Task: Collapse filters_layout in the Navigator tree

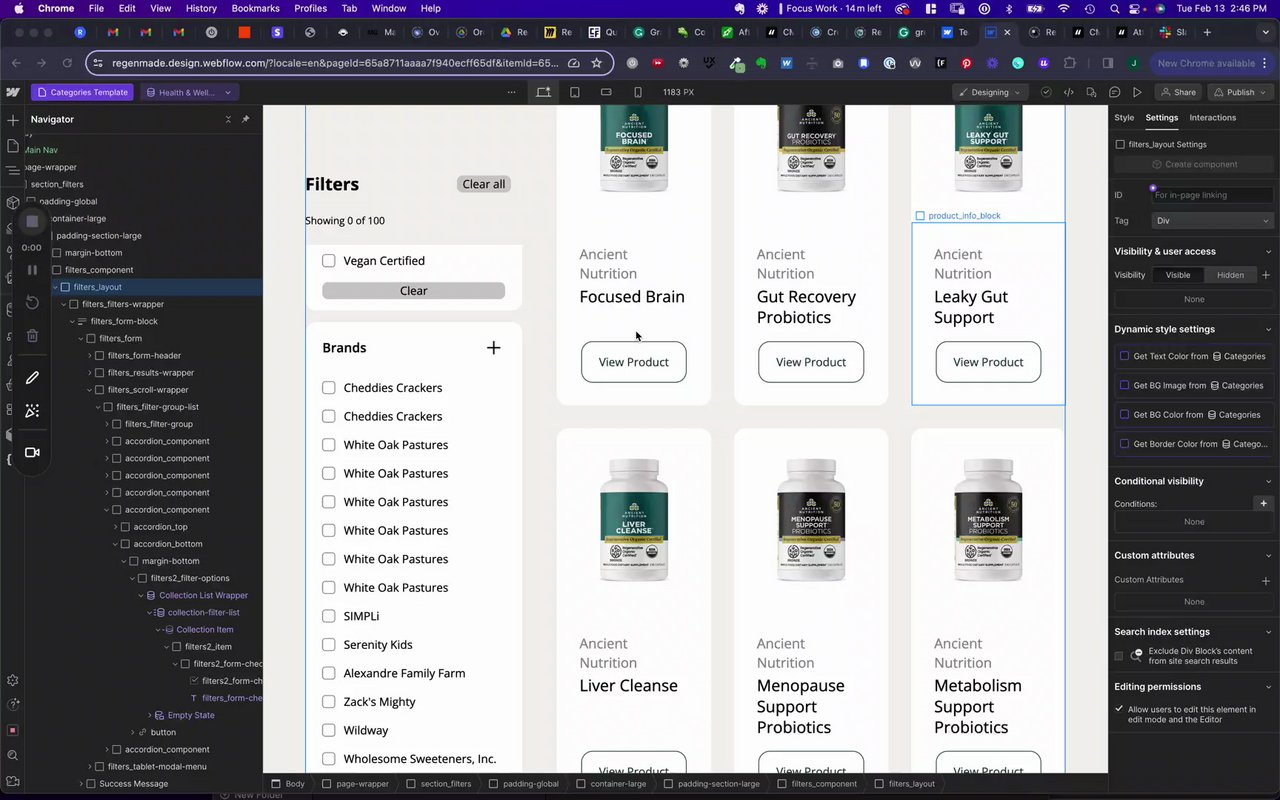Action: (x=56, y=288)
